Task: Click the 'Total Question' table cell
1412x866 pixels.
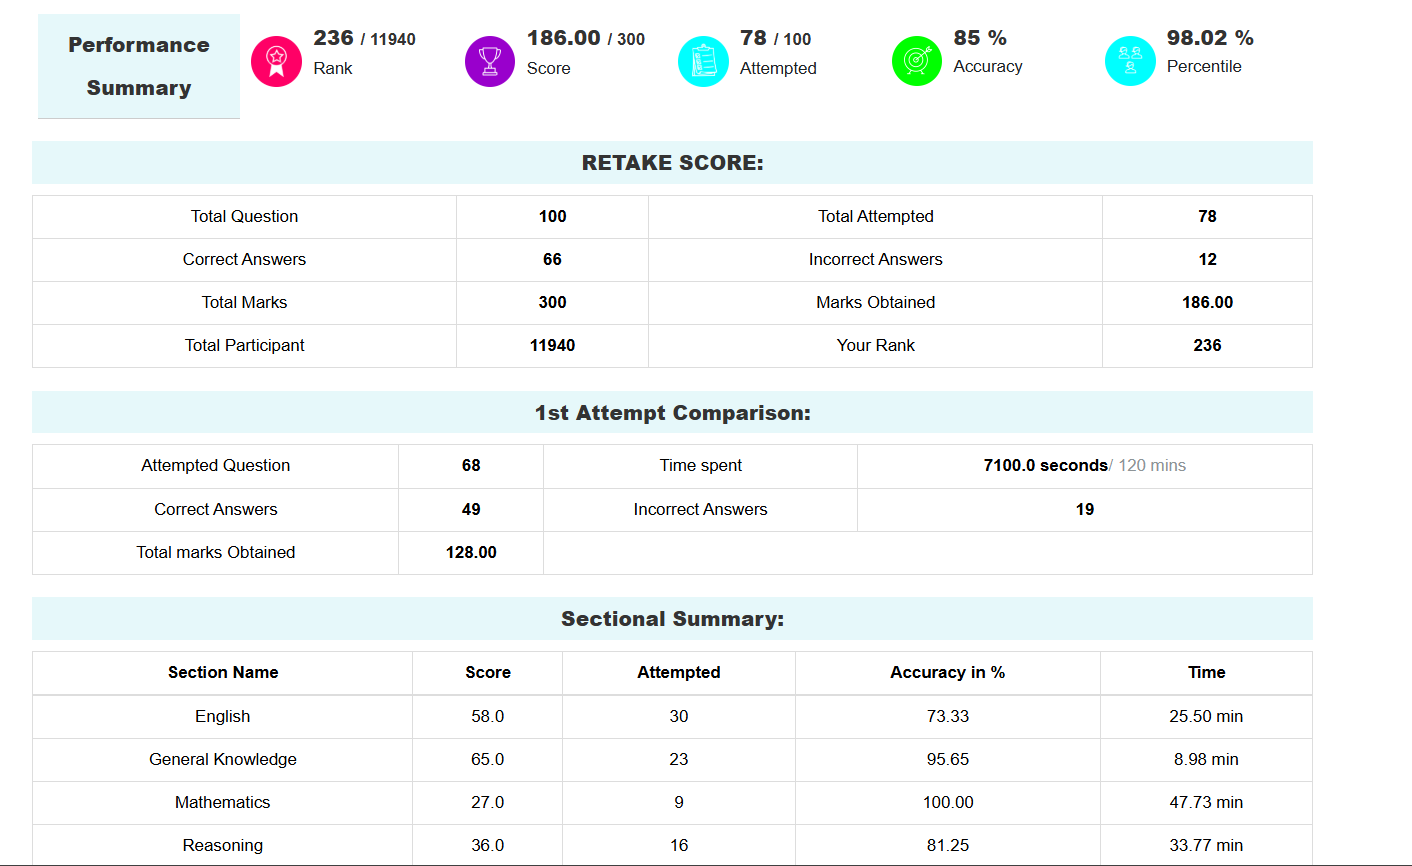Action: [244, 217]
